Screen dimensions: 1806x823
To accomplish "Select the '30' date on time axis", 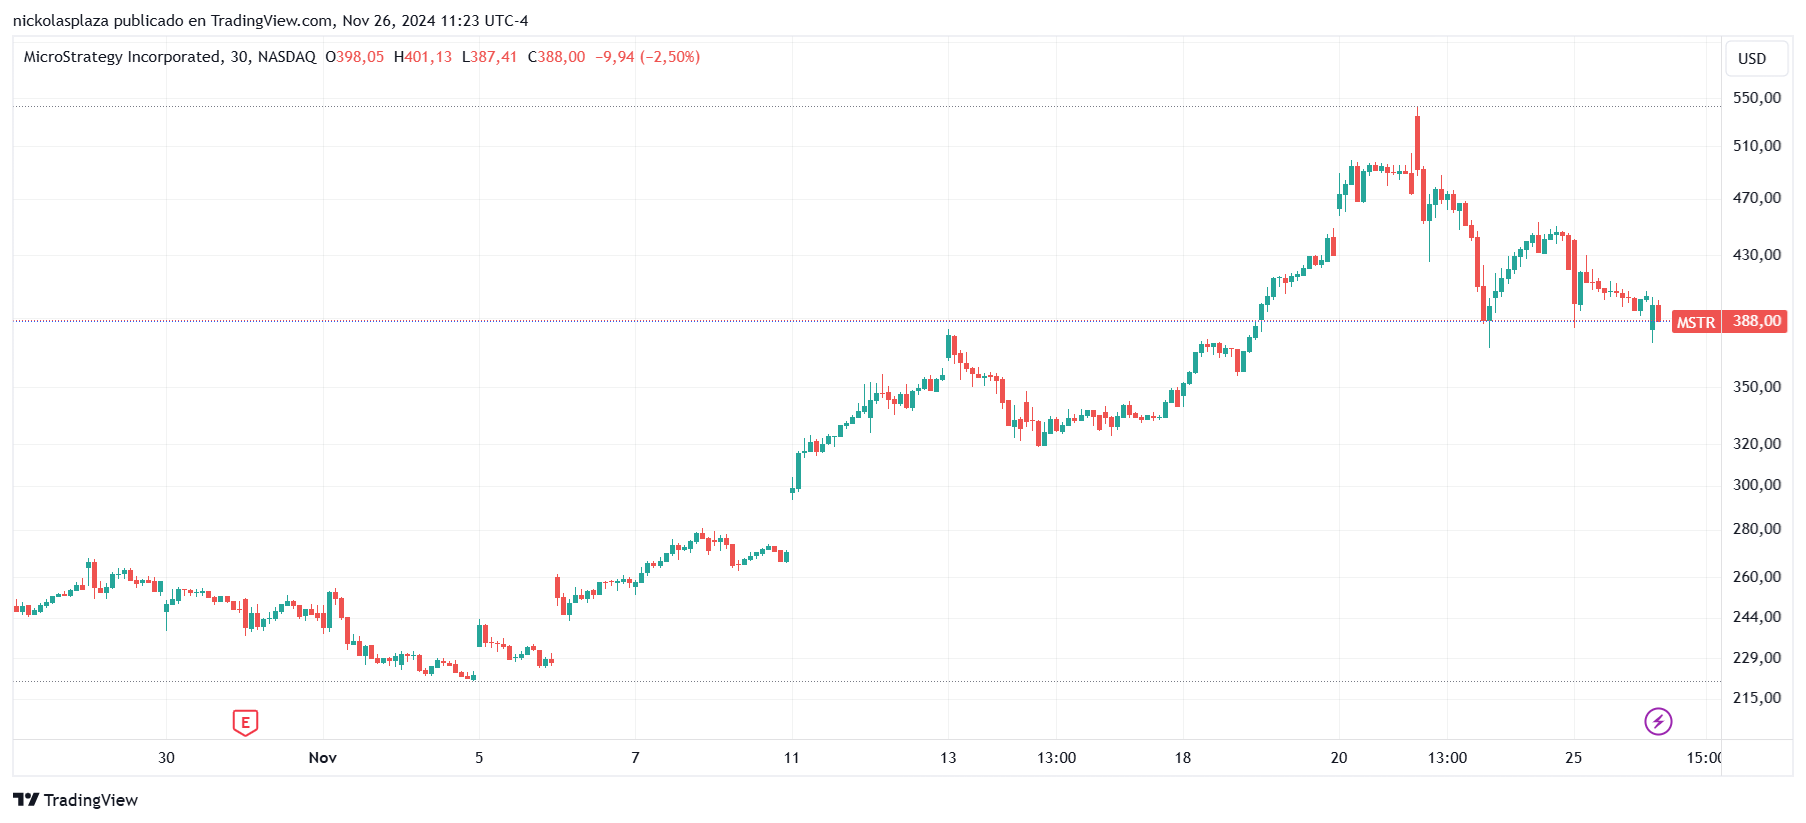I will click(x=166, y=758).
